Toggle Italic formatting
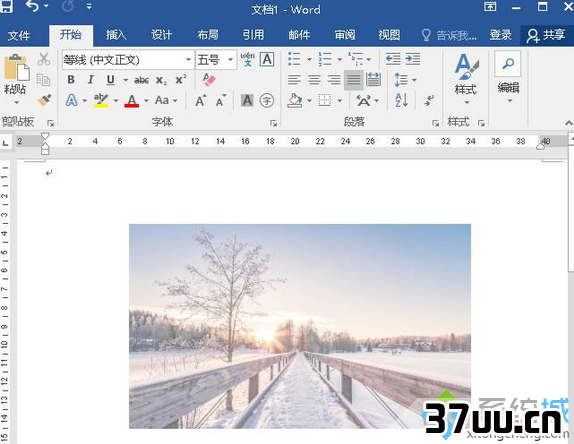Screen dimensions: 574x444 pyautogui.click(x=90, y=79)
